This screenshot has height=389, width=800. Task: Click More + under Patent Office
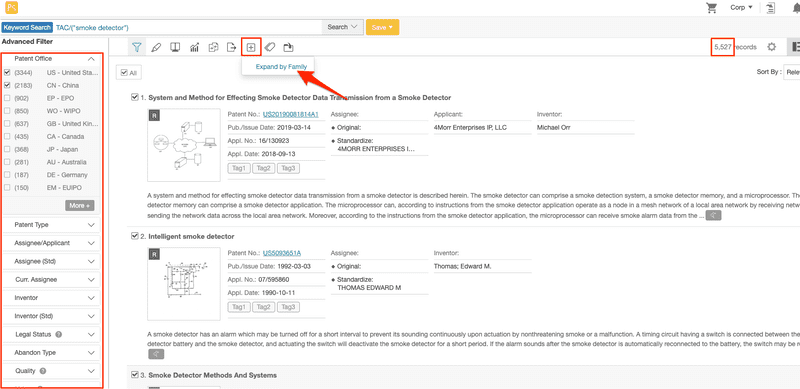(80, 205)
